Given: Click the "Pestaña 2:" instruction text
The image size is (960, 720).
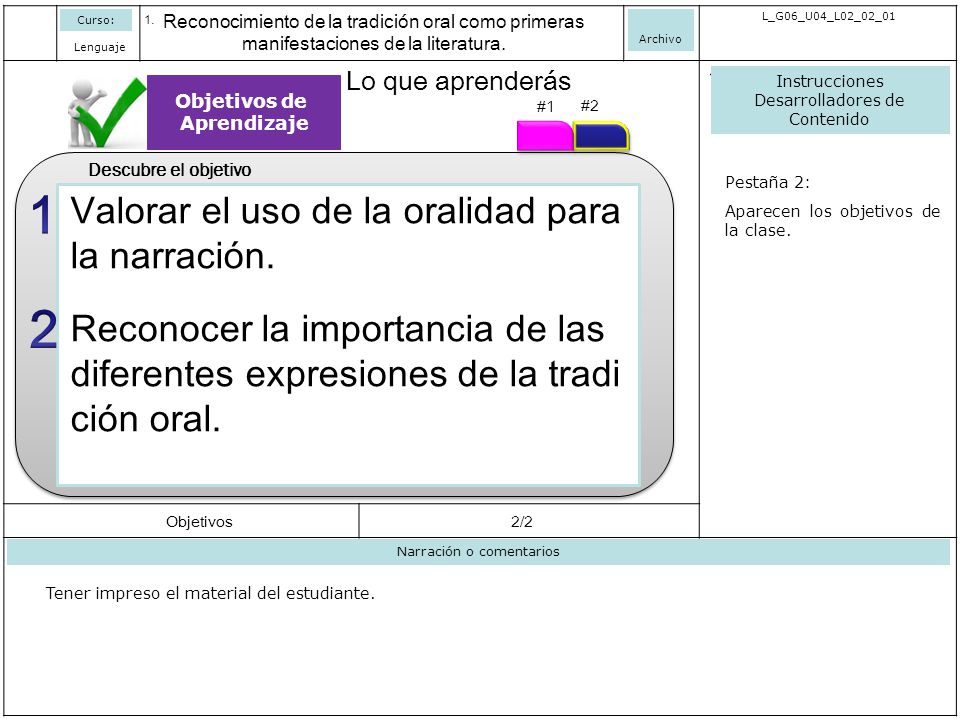Looking at the screenshot, I should pyautogui.click(x=767, y=182).
